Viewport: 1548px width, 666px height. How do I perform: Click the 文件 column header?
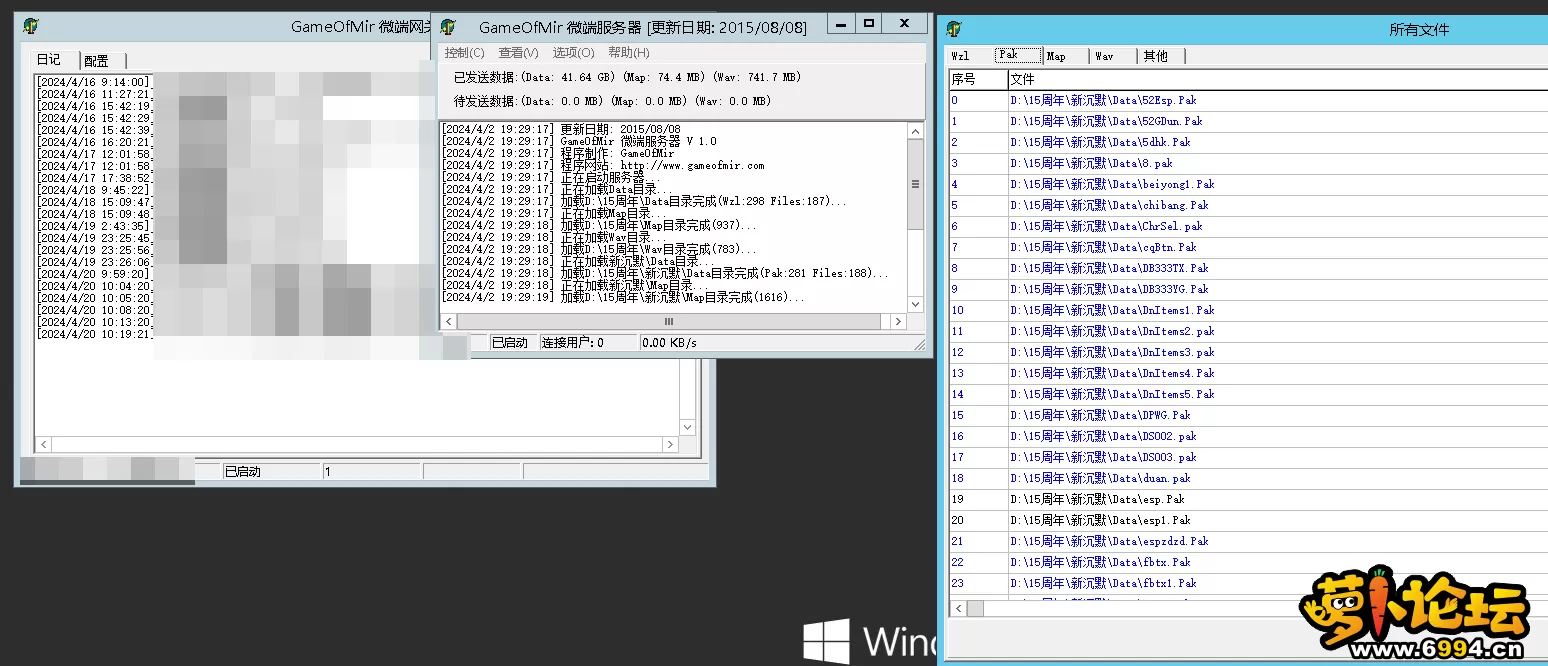coord(1278,79)
